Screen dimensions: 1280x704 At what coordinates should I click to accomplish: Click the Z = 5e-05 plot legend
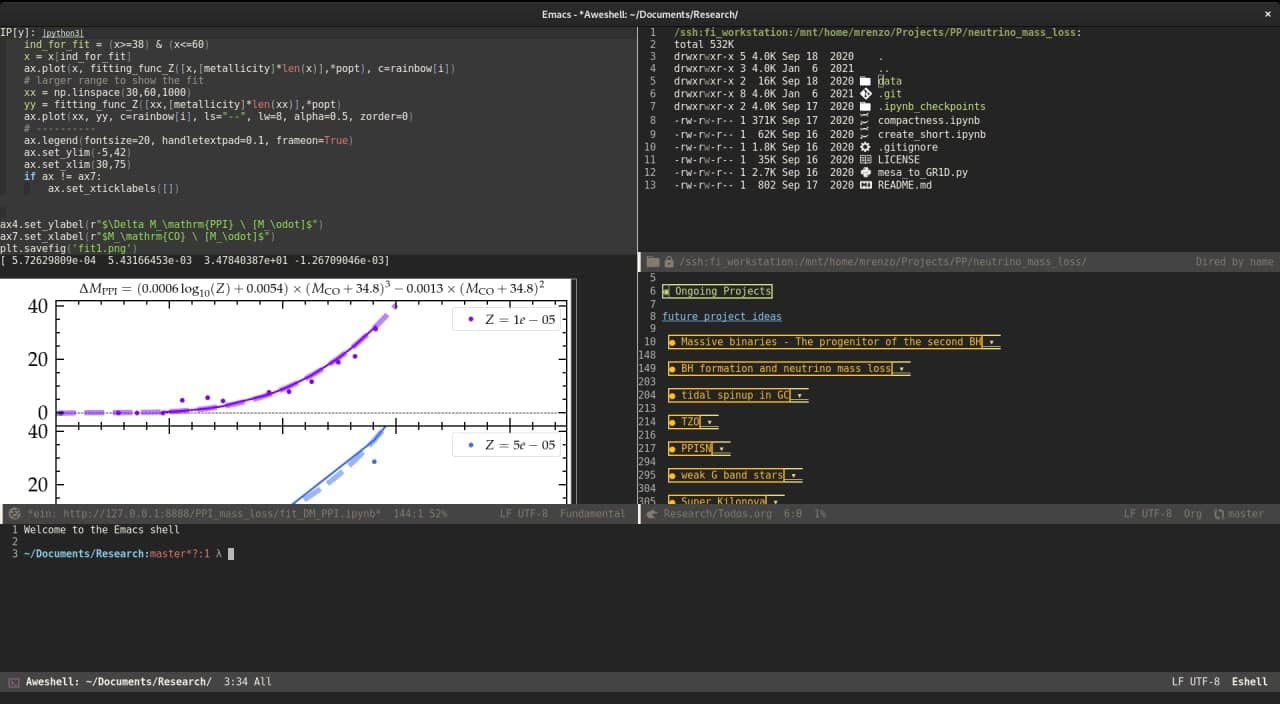click(x=508, y=445)
